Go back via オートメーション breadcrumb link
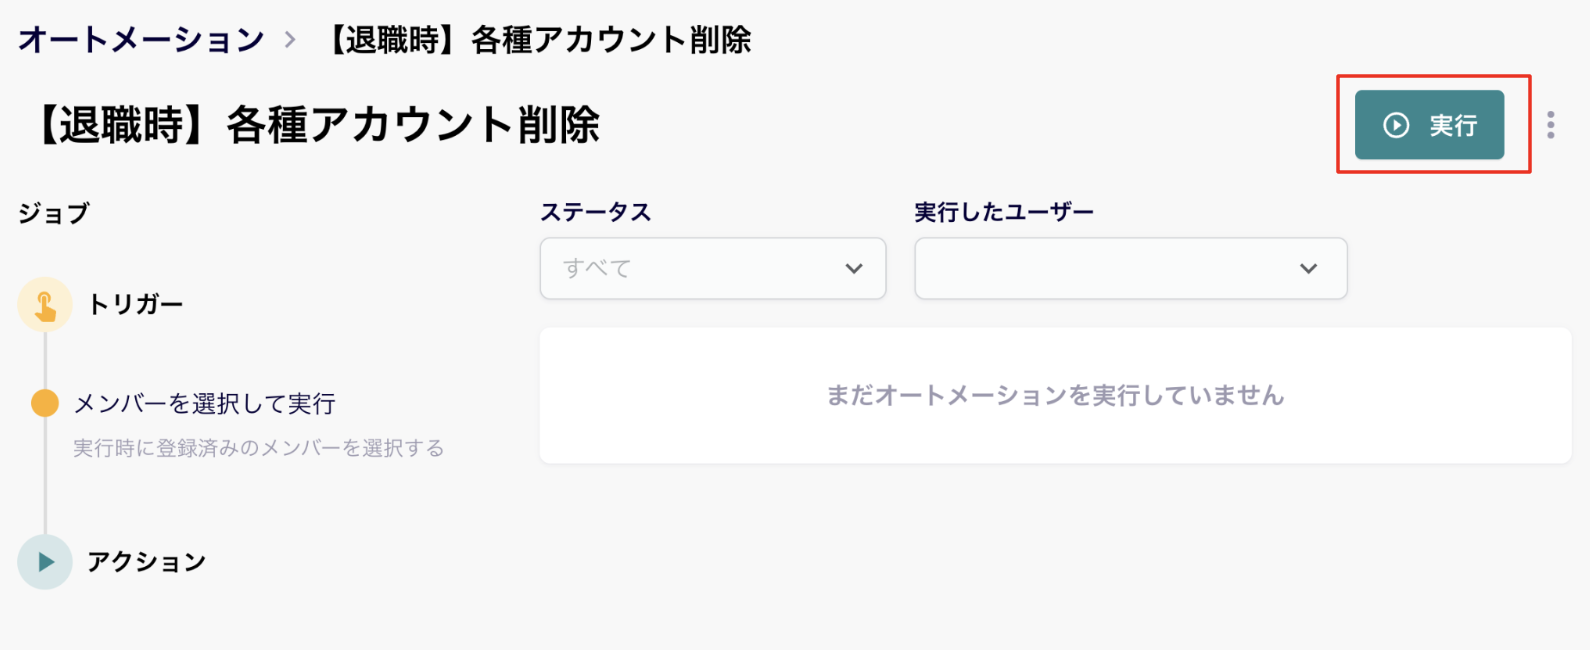Image resolution: width=1590 pixels, height=650 pixels. pos(141,40)
